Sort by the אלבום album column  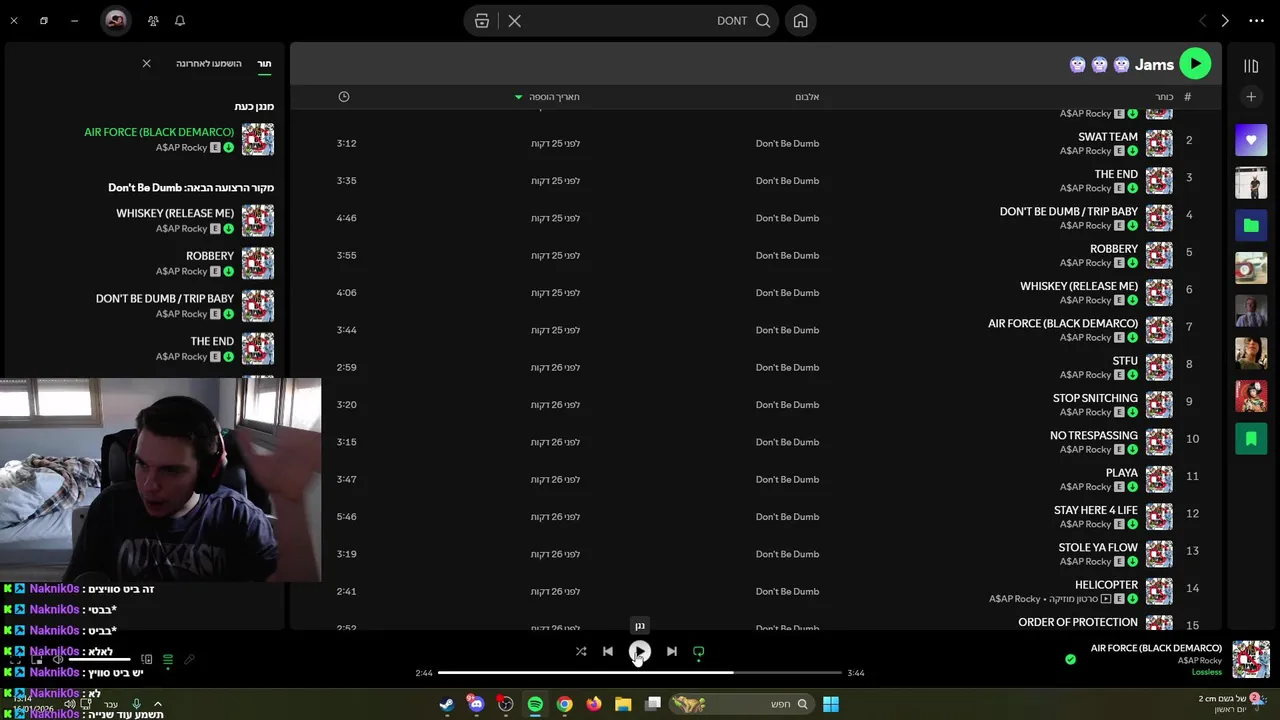tap(807, 97)
